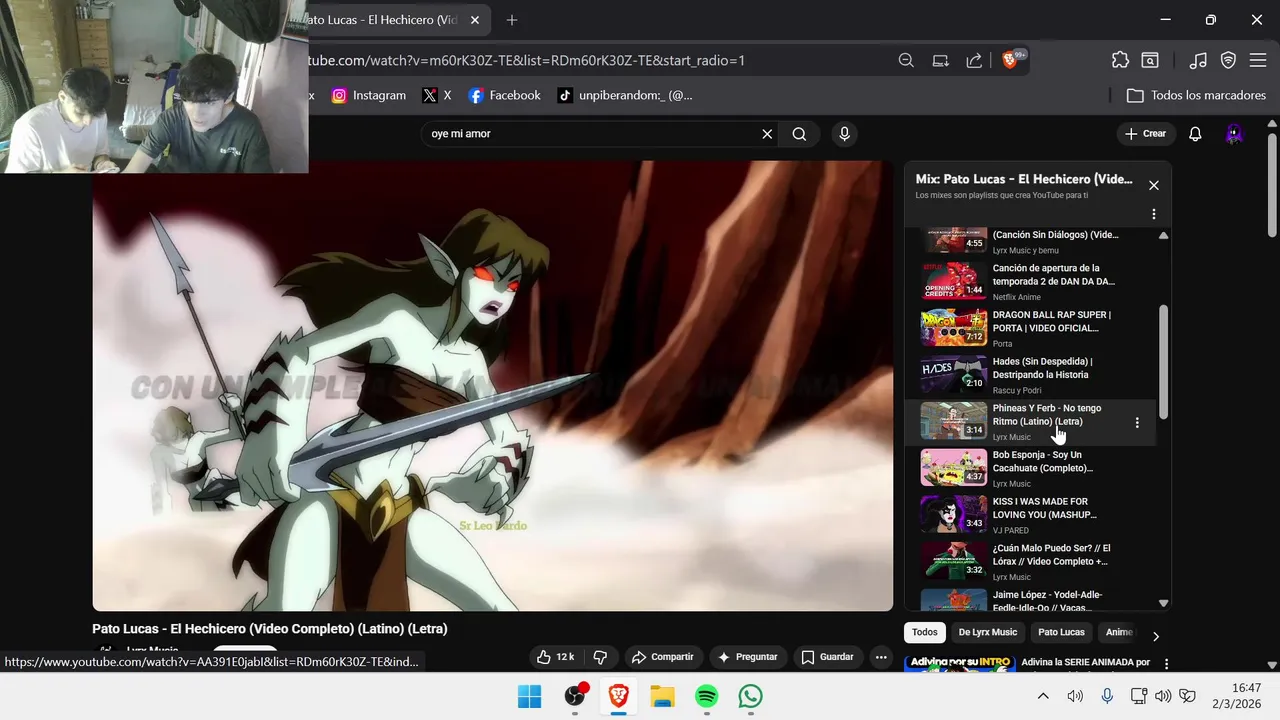Screen dimensions: 1280x720
Task: Click the Crear button
Action: coord(1145,133)
